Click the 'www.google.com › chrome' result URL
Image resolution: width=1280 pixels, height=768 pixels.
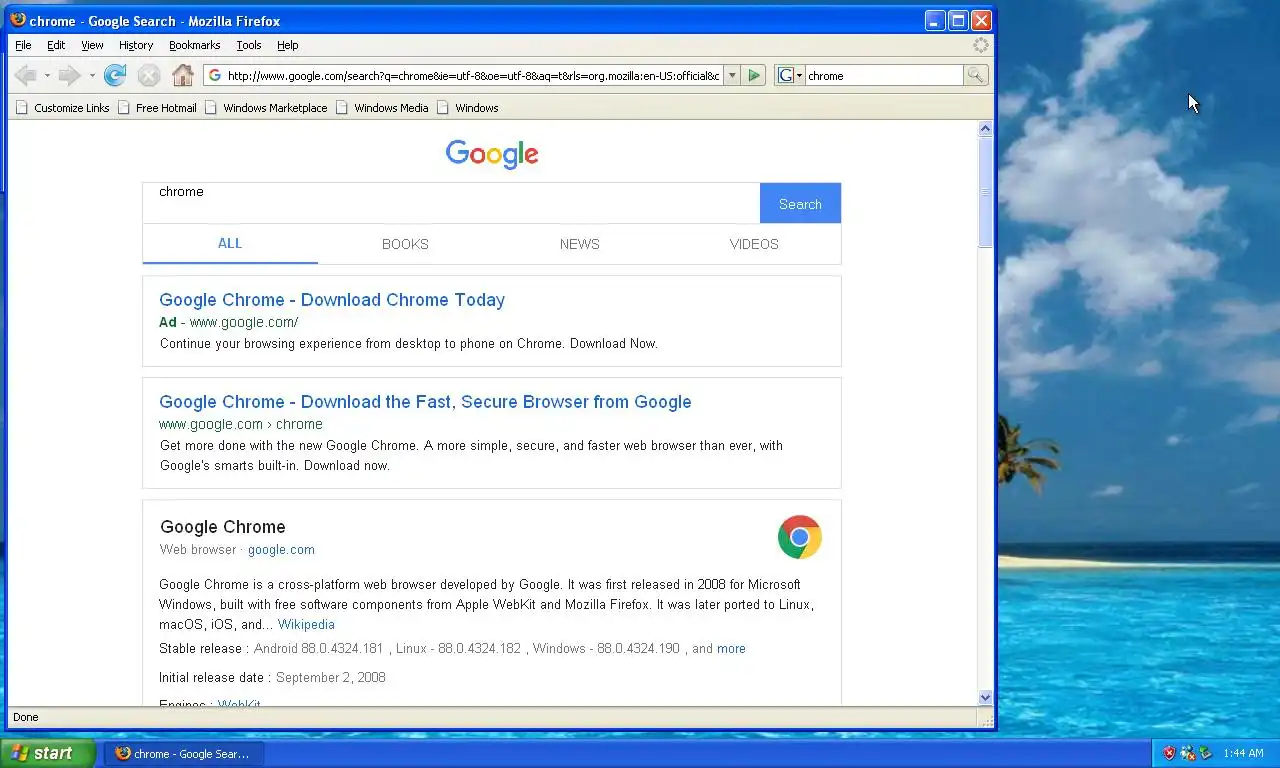coord(241,424)
